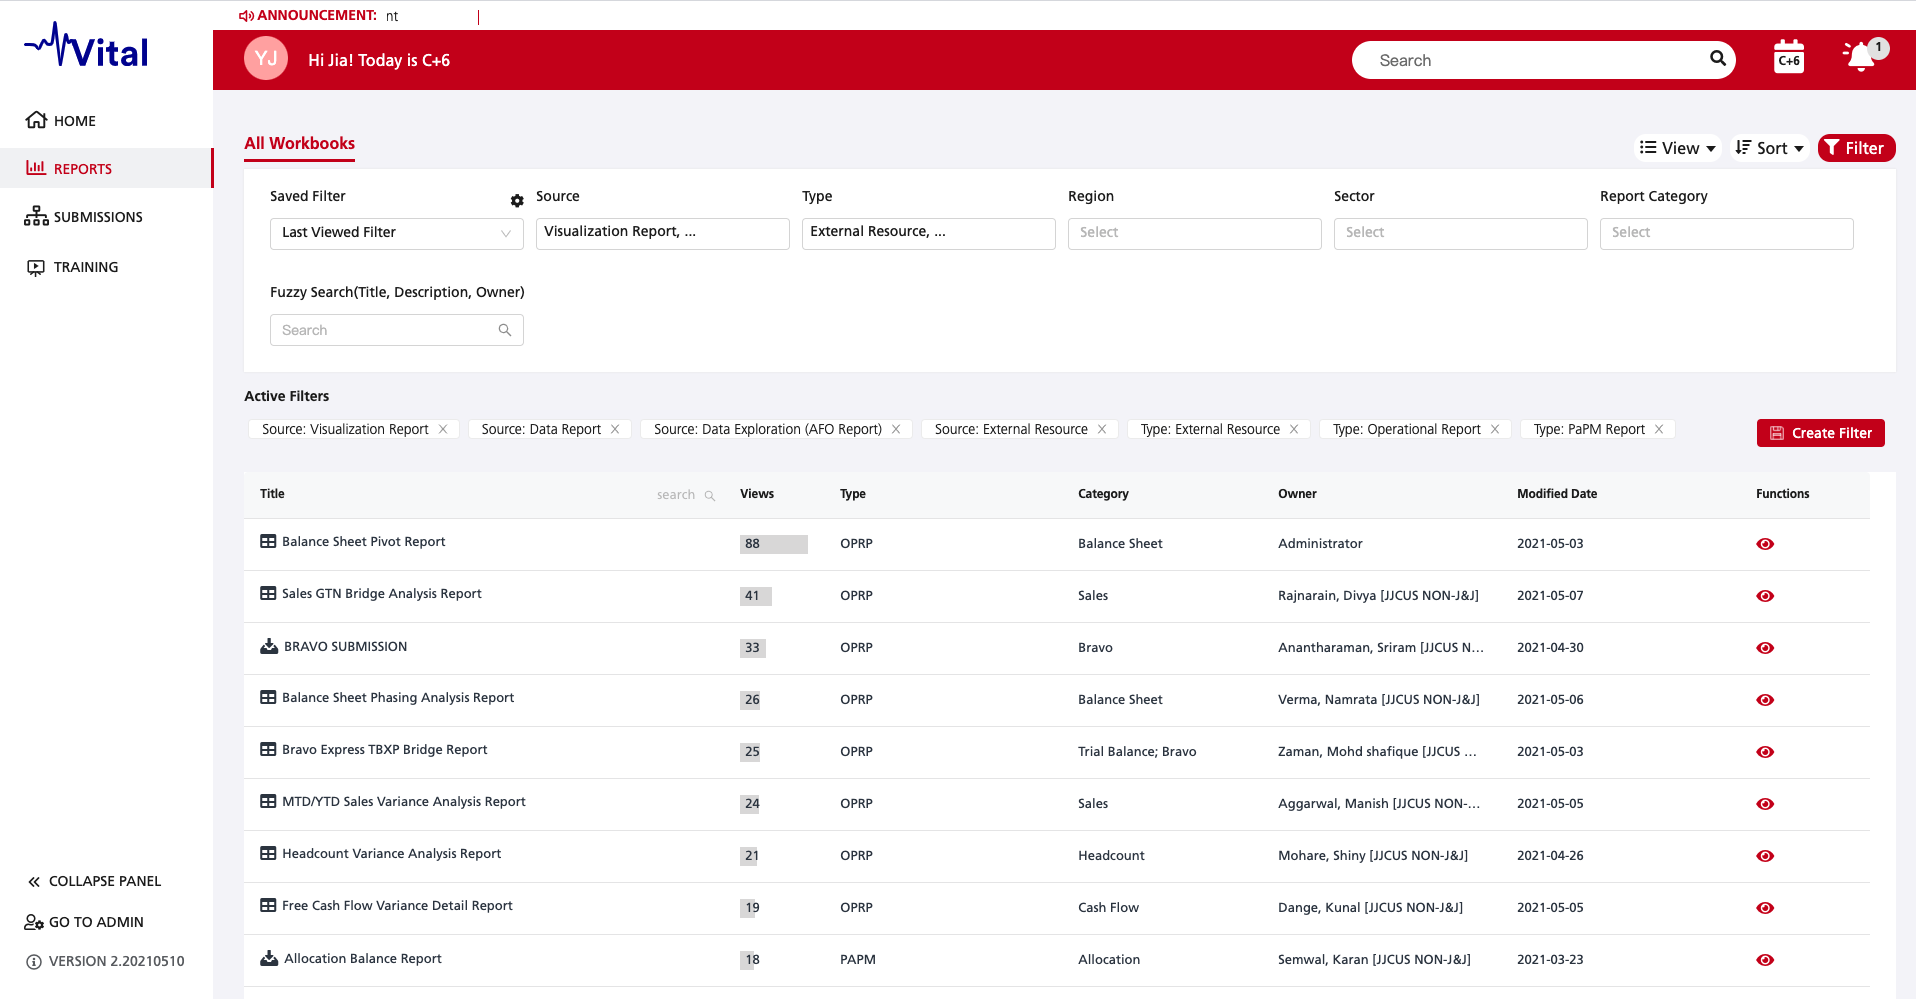Open the Type multi-select dropdown
Screen dimensions: 1916x999
coord(929,233)
